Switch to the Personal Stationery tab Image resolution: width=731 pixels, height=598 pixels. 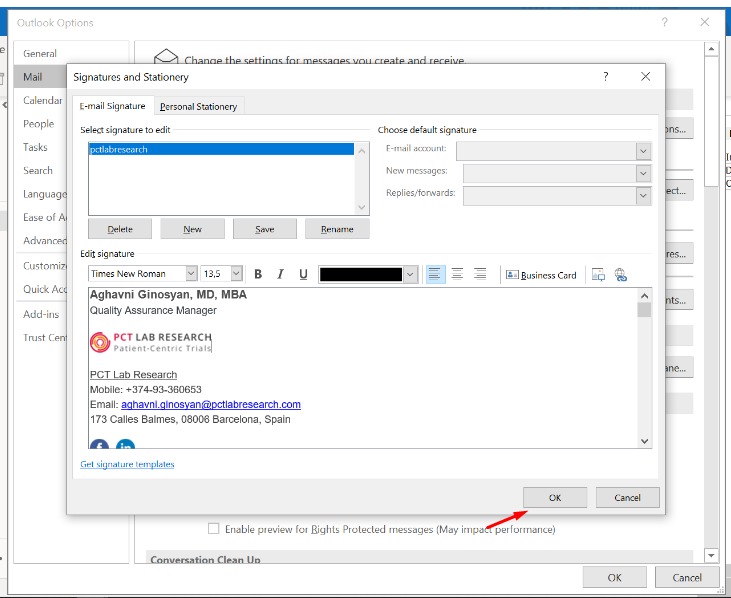pyautogui.click(x=199, y=107)
